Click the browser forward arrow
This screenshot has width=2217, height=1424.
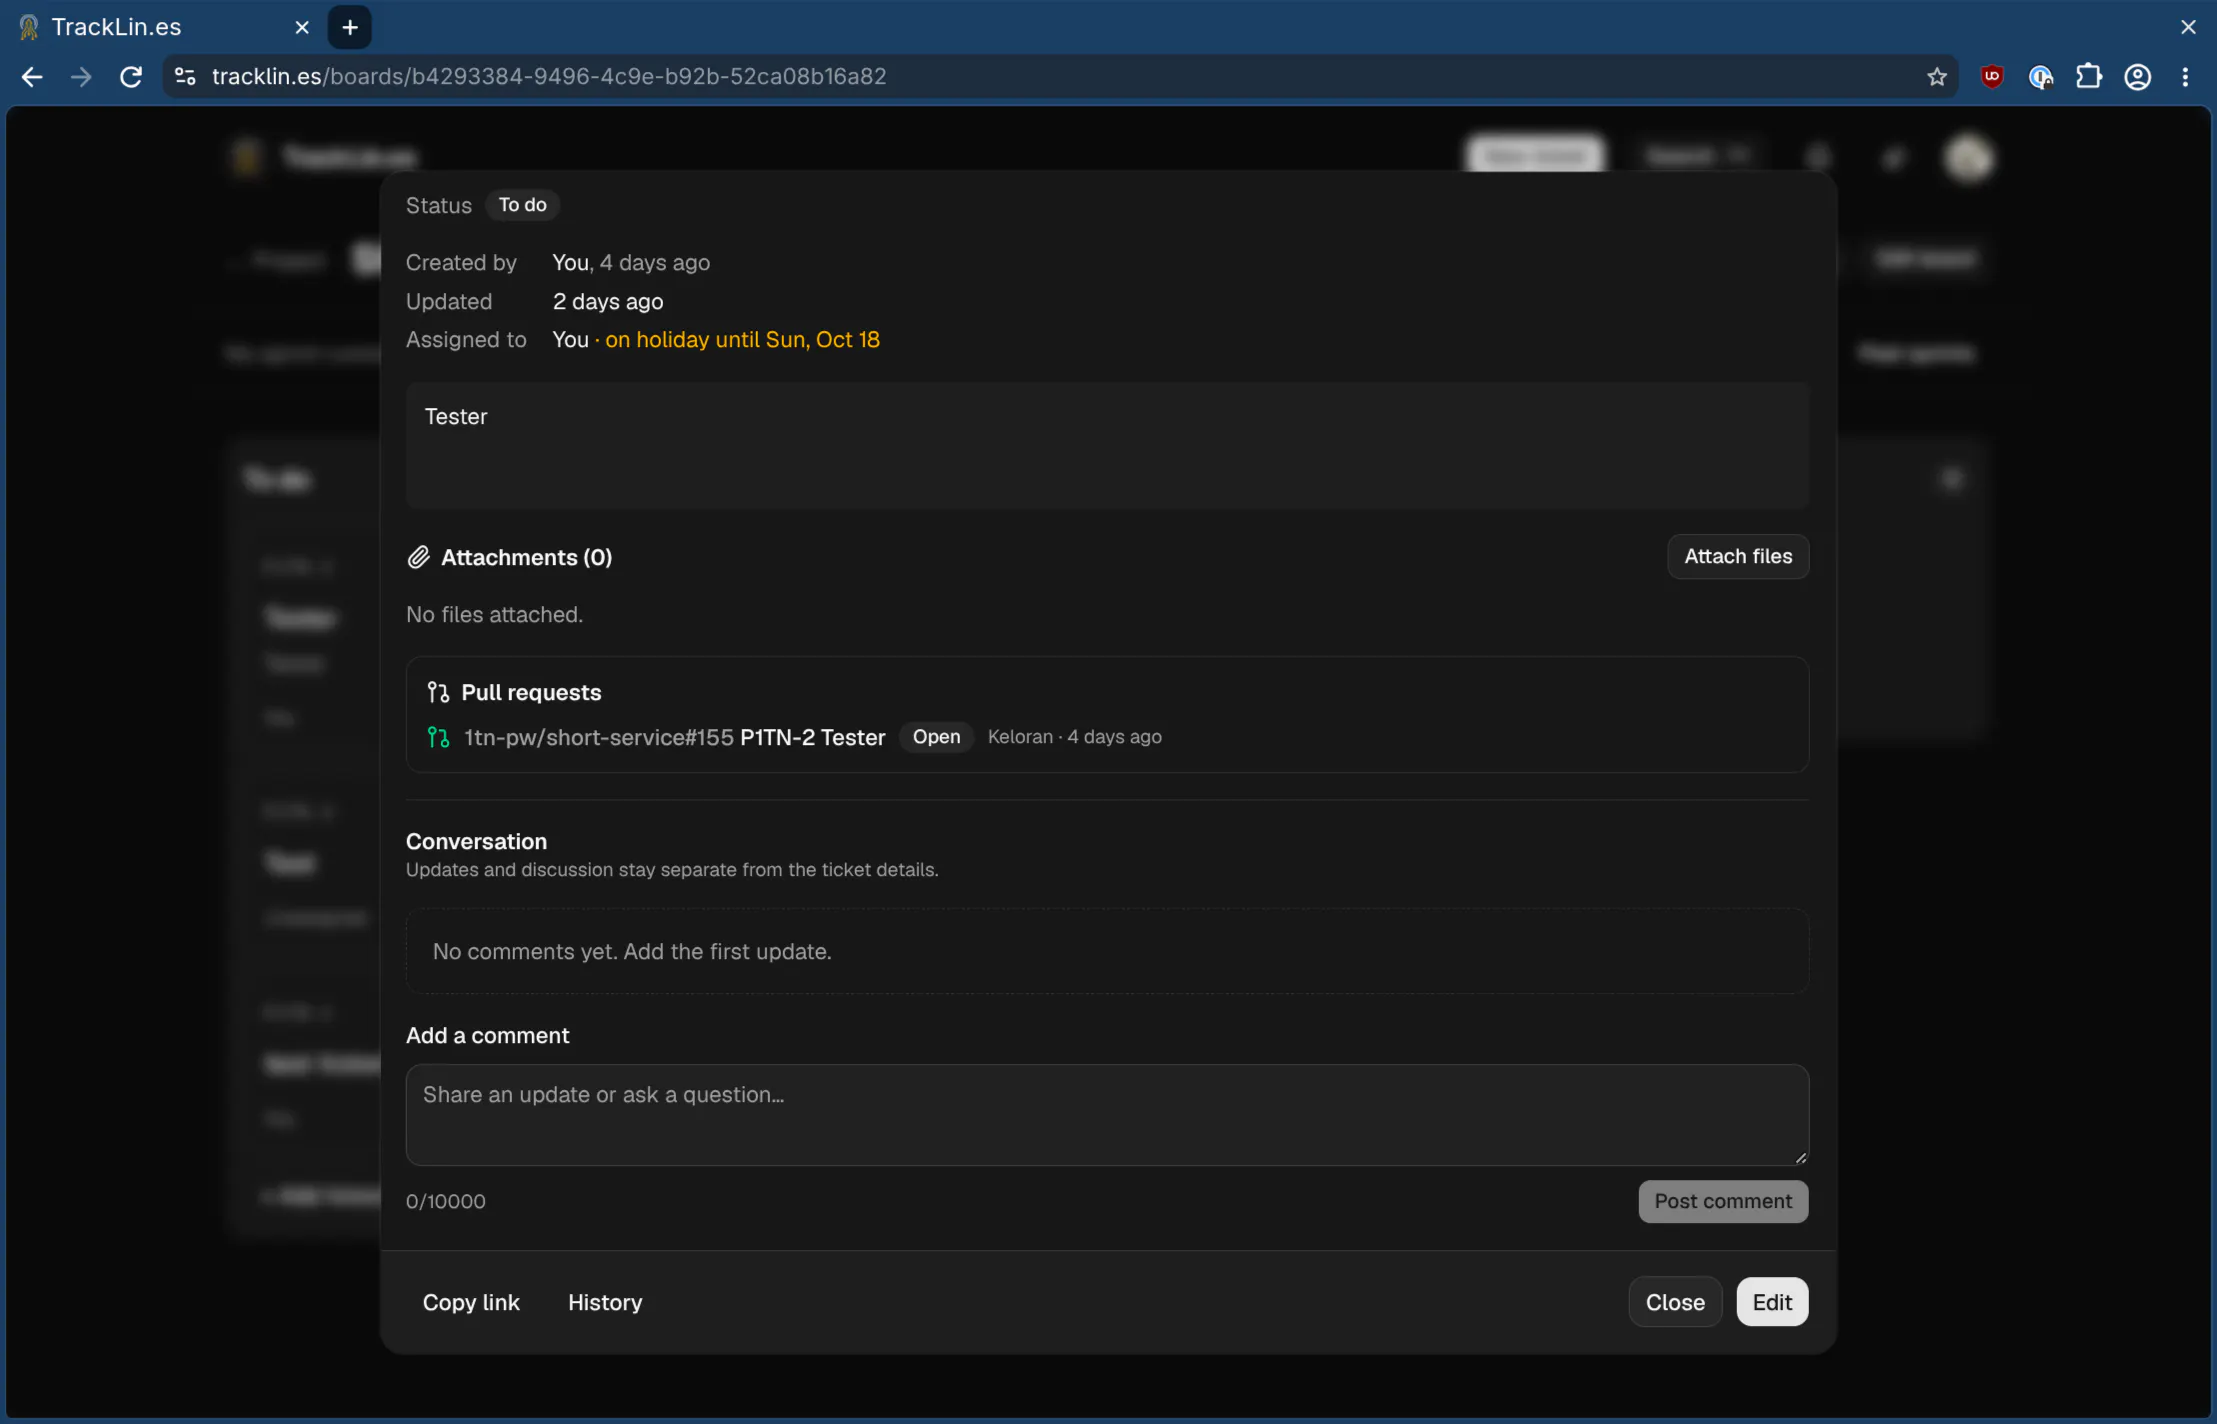click(x=81, y=77)
